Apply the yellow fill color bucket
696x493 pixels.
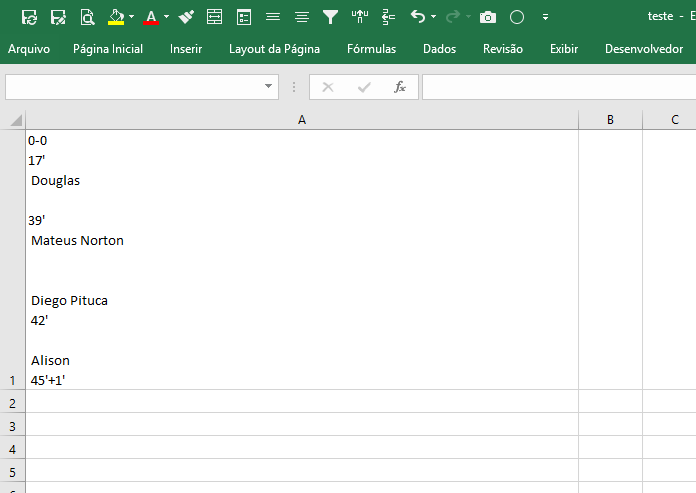pyautogui.click(x=116, y=17)
